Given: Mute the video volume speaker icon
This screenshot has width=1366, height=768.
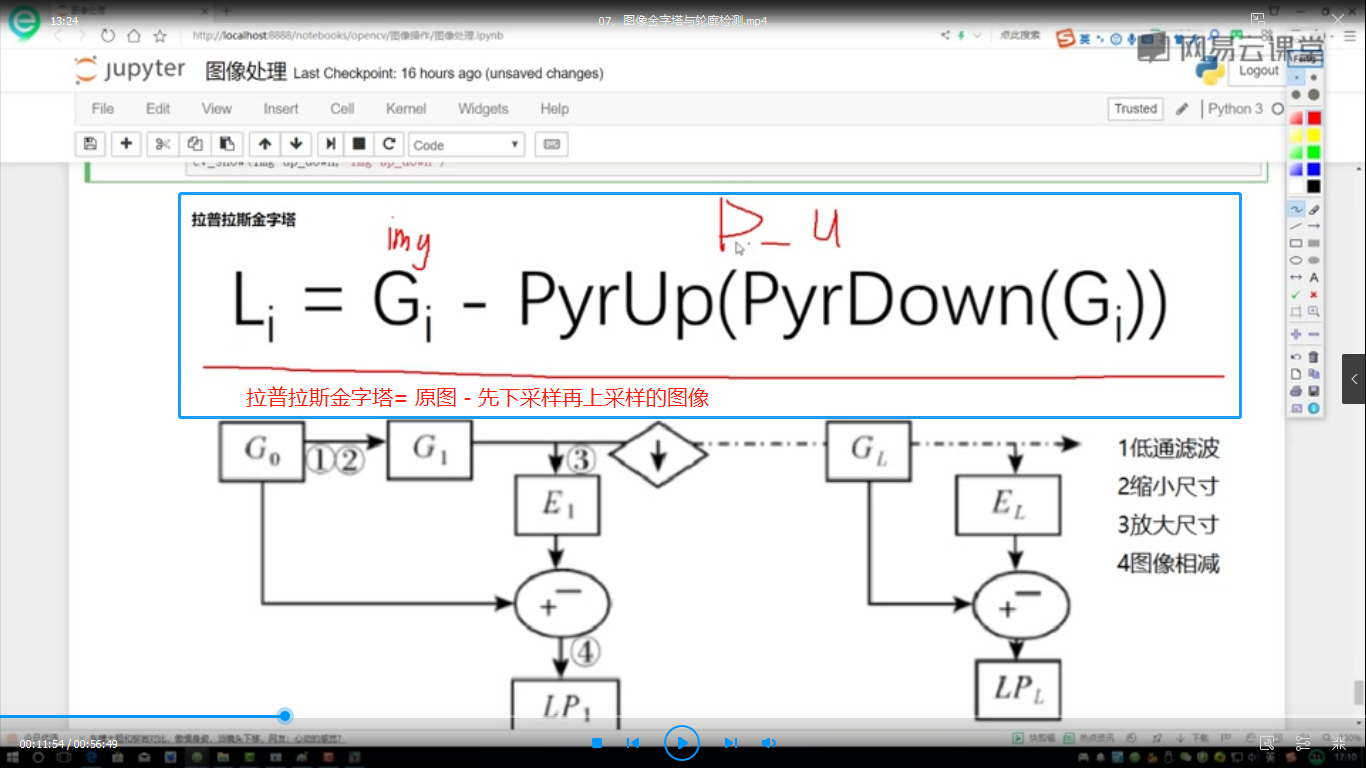Looking at the screenshot, I should click(x=768, y=743).
